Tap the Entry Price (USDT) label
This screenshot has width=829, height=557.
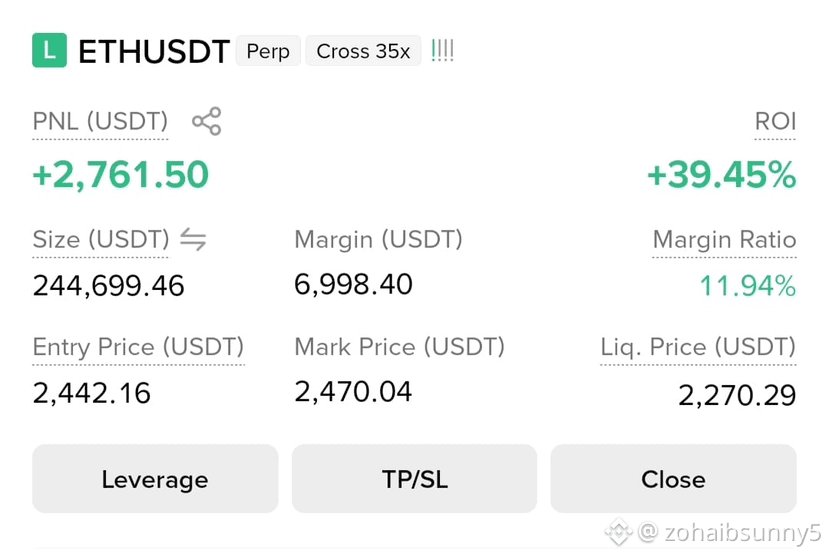click(139, 347)
